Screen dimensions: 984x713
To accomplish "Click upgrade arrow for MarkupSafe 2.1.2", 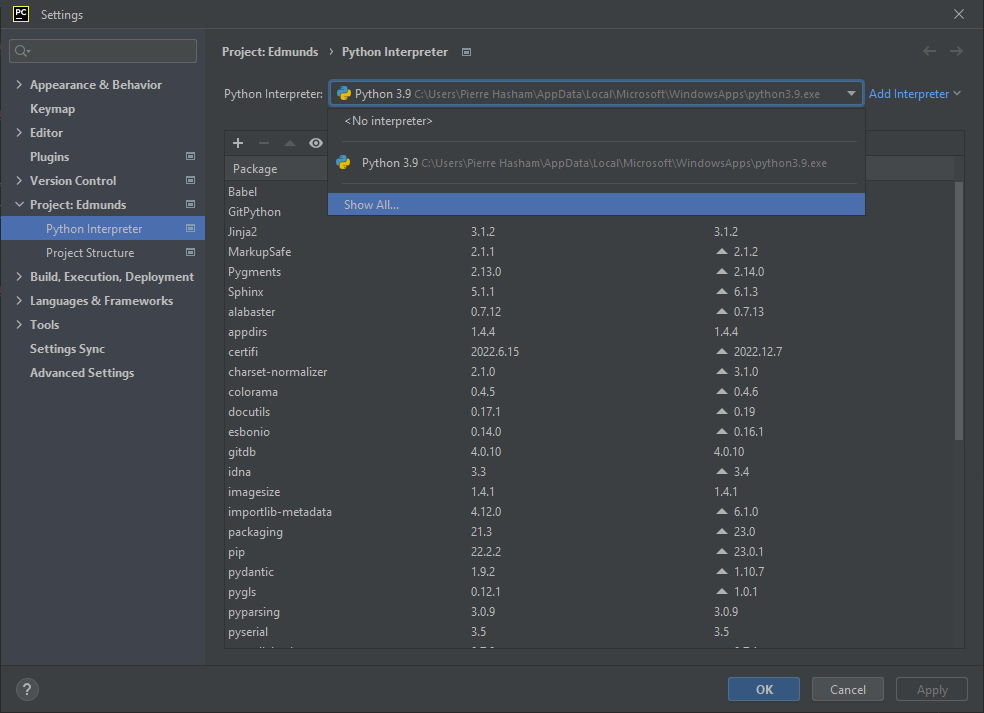I will [x=722, y=252].
